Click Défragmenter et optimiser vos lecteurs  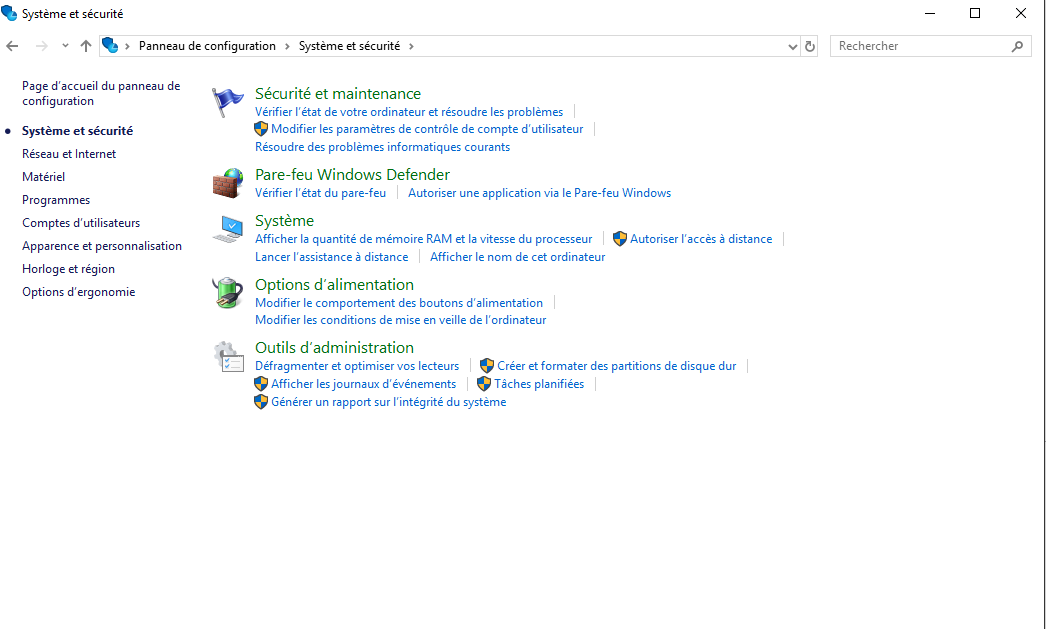point(357,366)
